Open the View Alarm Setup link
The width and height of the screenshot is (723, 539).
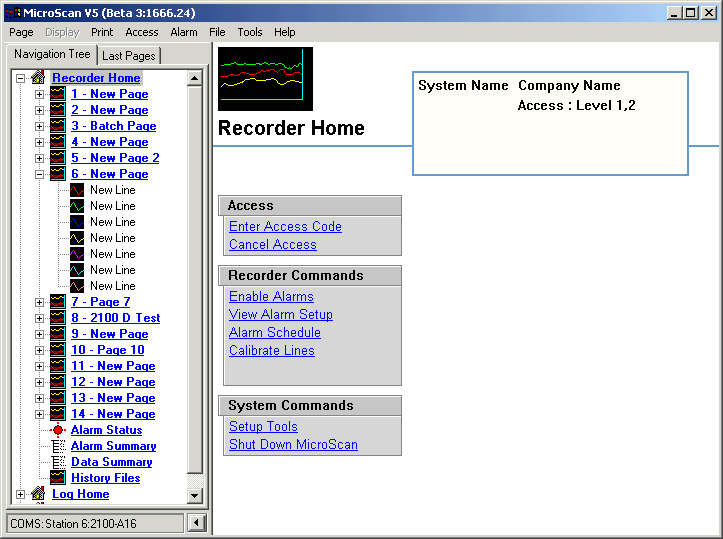(281, 314)
